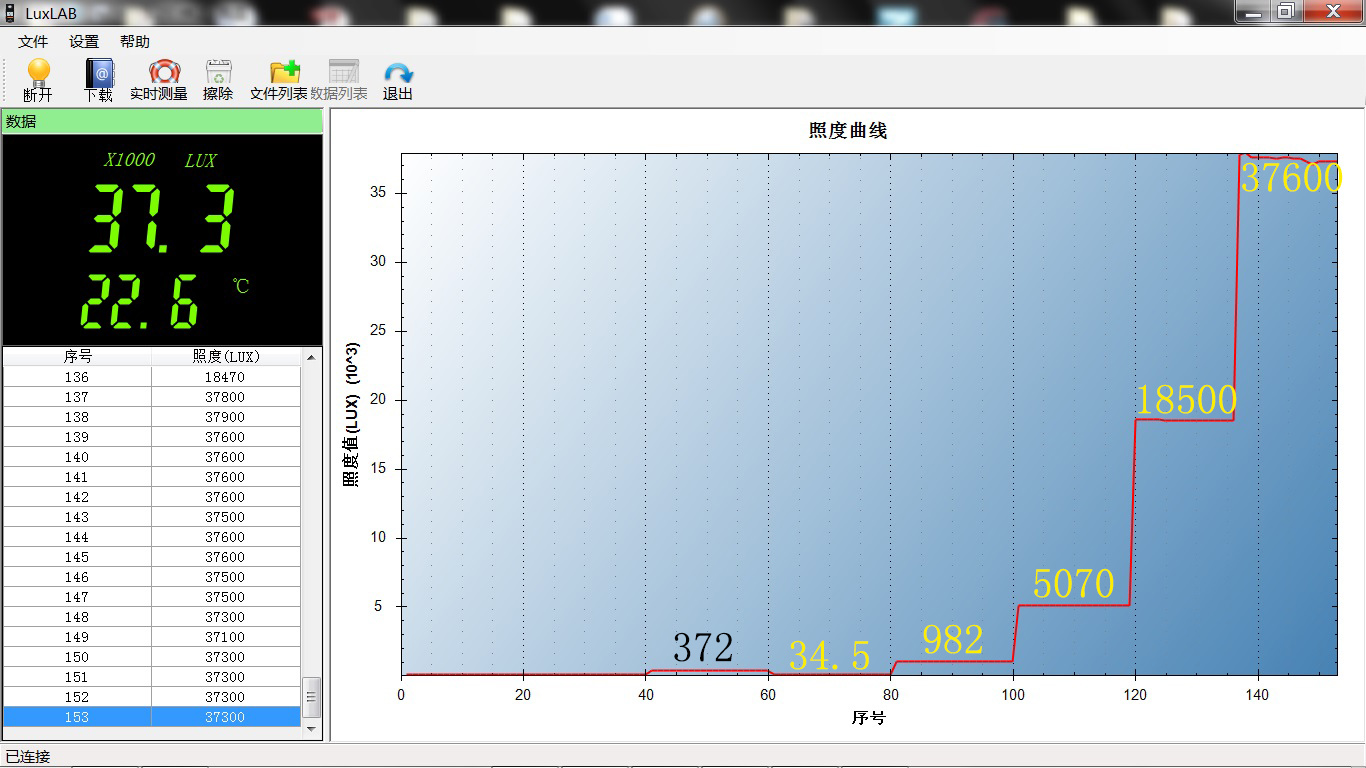The image size is (1366, 768).
Task: Select row 136 with 18470 lux
Action: [x=152, y=377]
